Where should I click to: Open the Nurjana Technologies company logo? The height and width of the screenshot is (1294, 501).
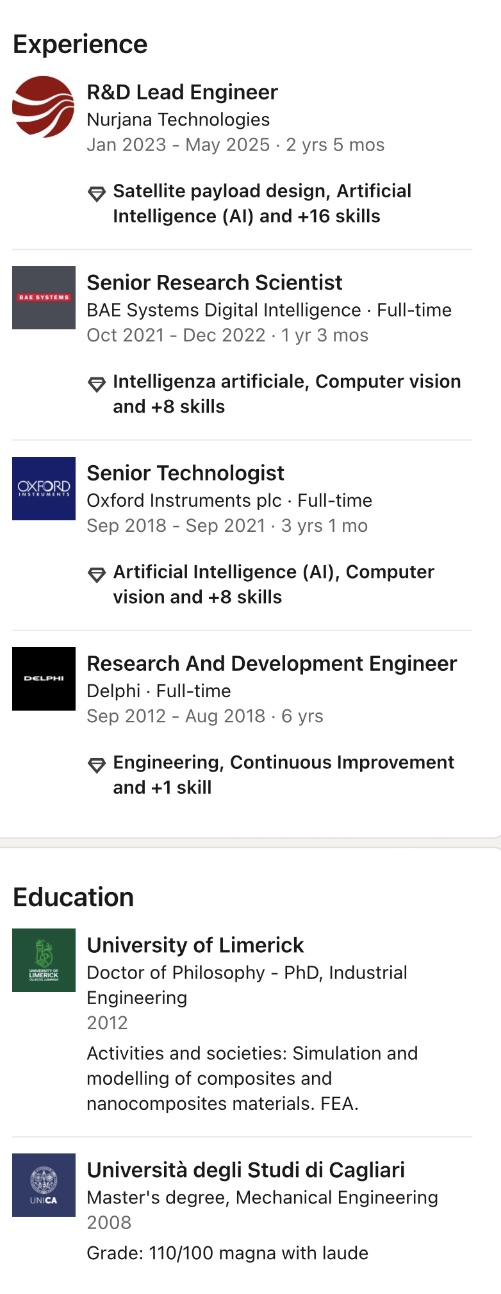tap(44, 107)
